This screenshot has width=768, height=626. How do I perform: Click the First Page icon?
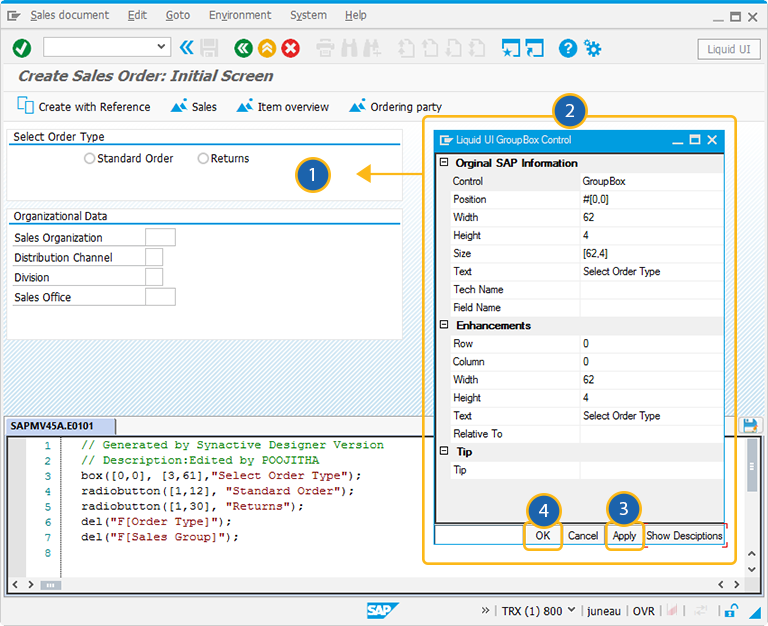pos(406,48)
